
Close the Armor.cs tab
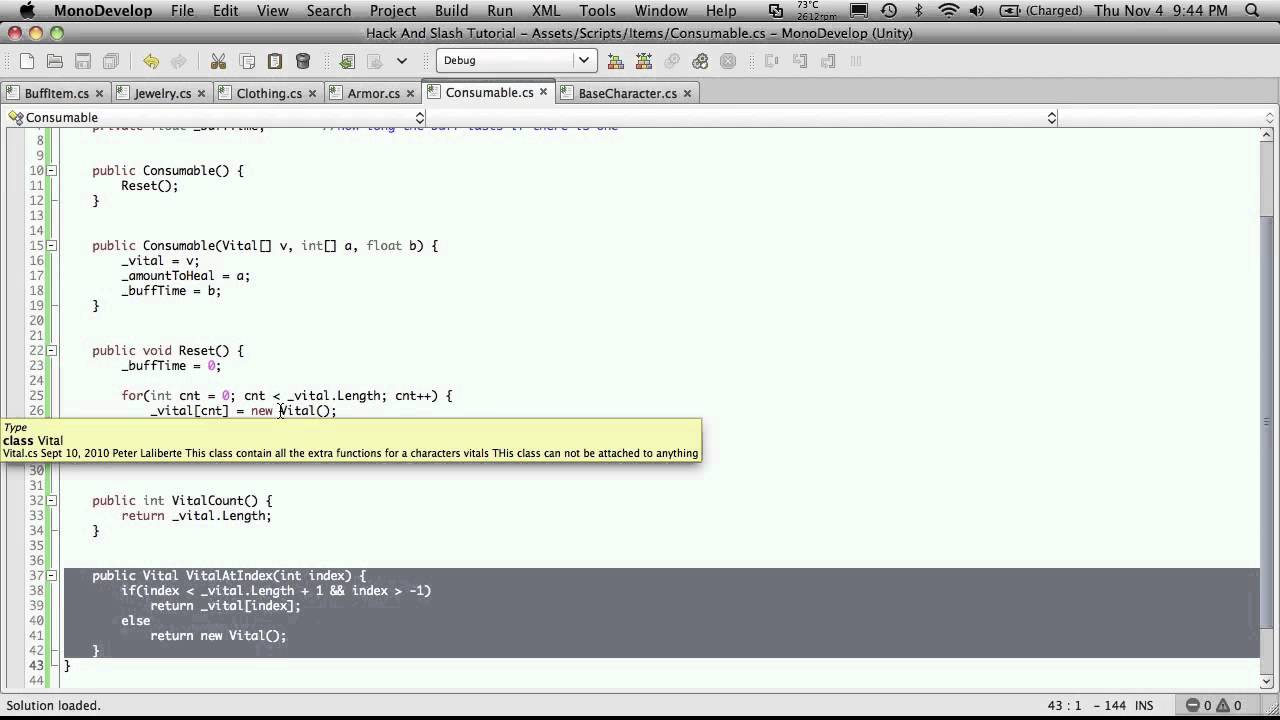point(410,93)
